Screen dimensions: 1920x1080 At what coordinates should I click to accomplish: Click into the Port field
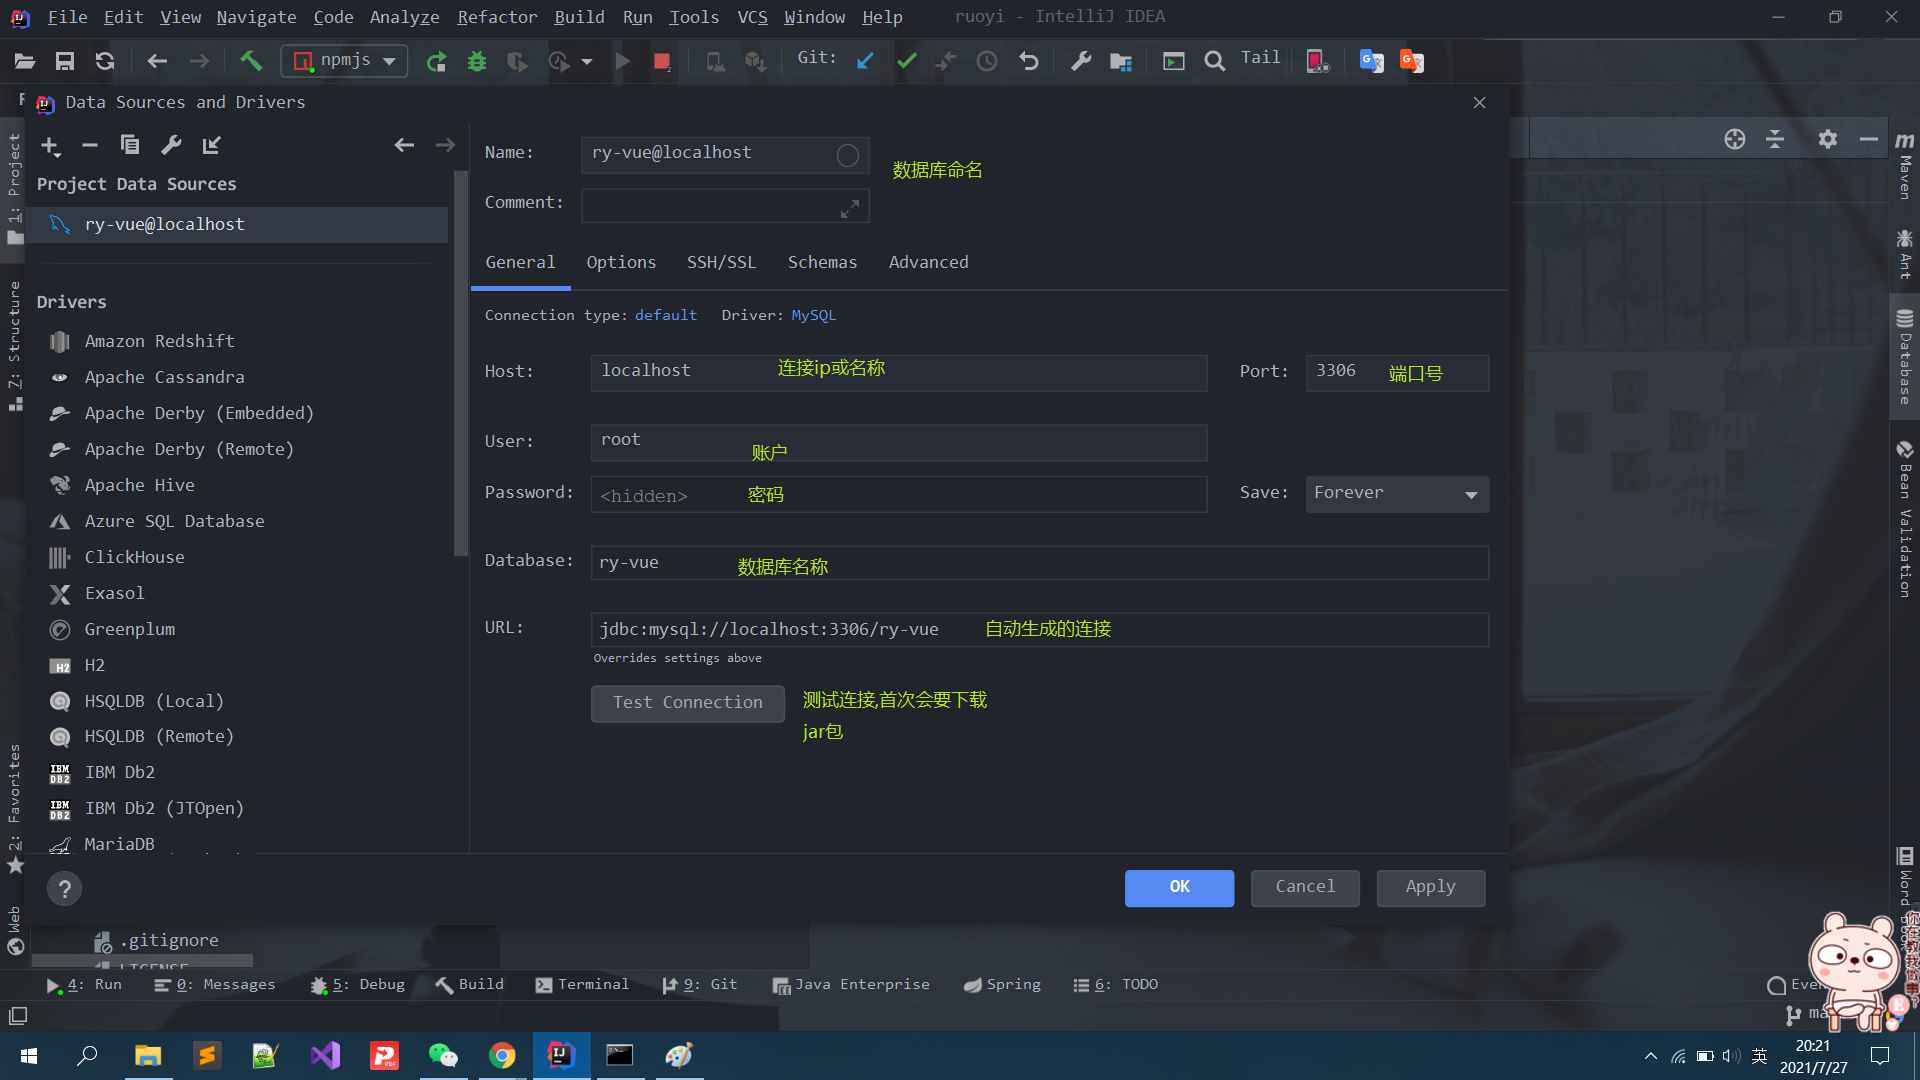point(1397,373)
